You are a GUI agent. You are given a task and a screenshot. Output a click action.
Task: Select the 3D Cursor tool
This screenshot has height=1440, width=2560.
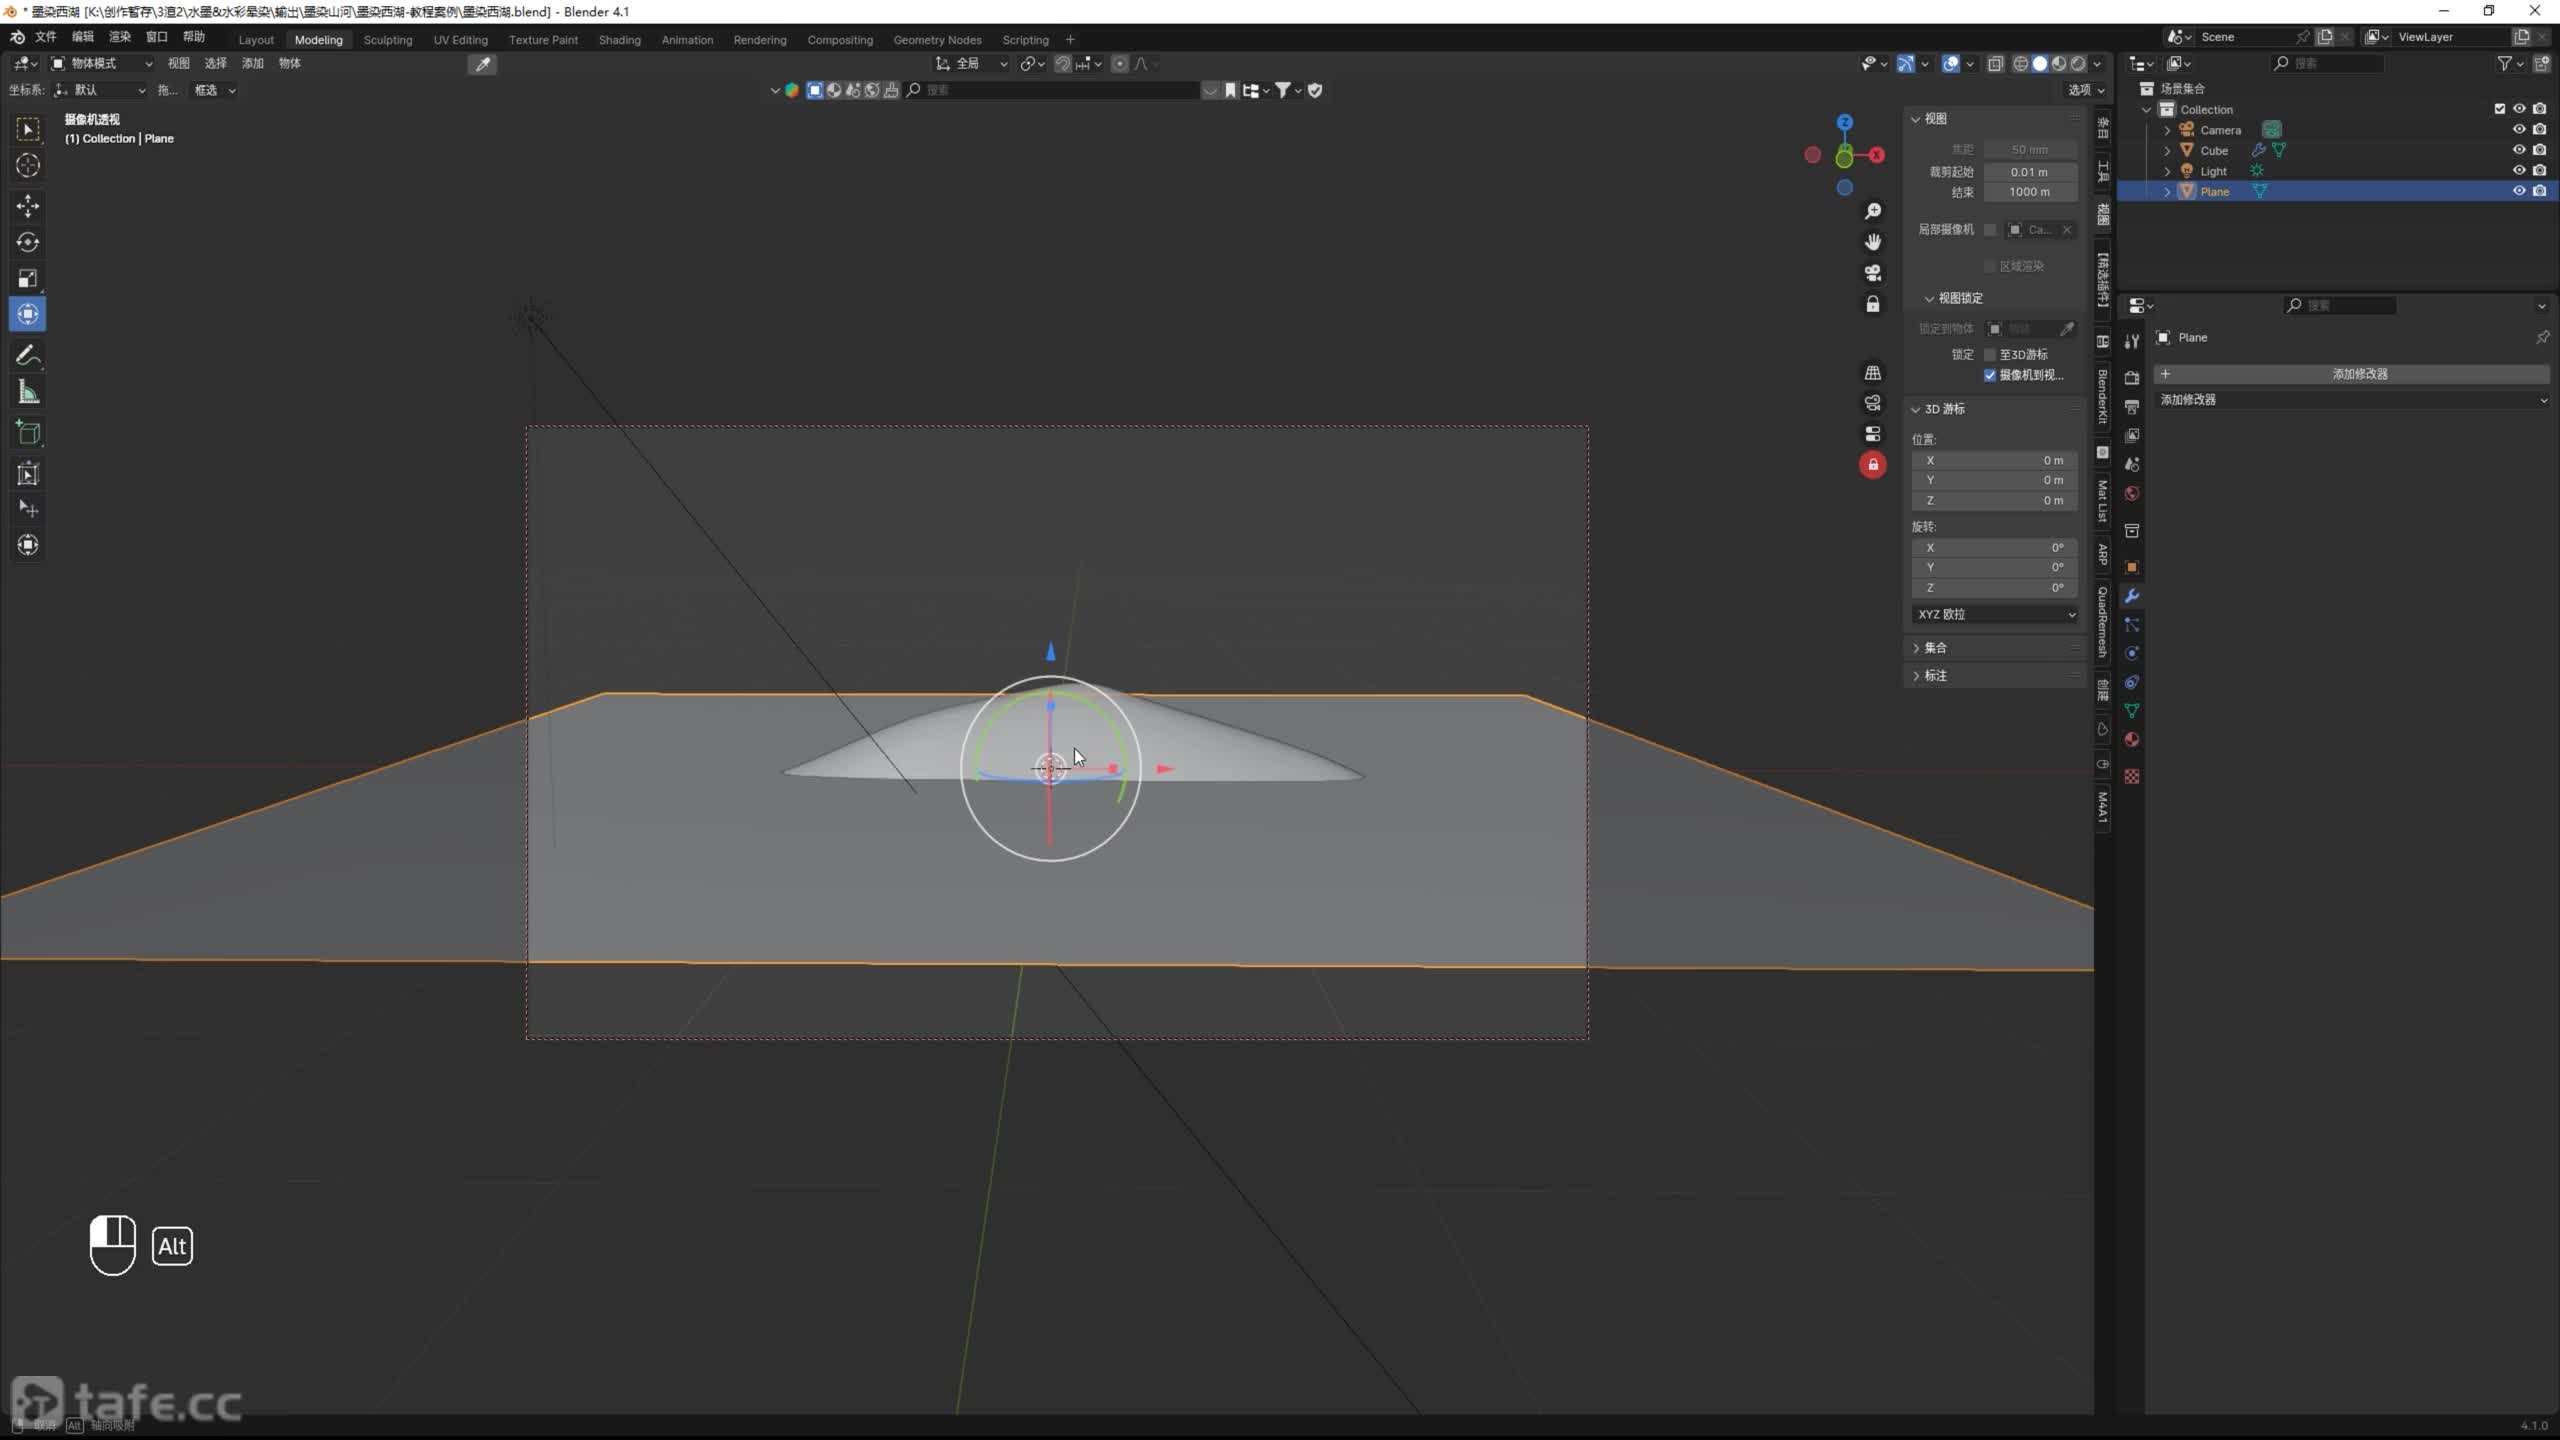click(28, 165)
